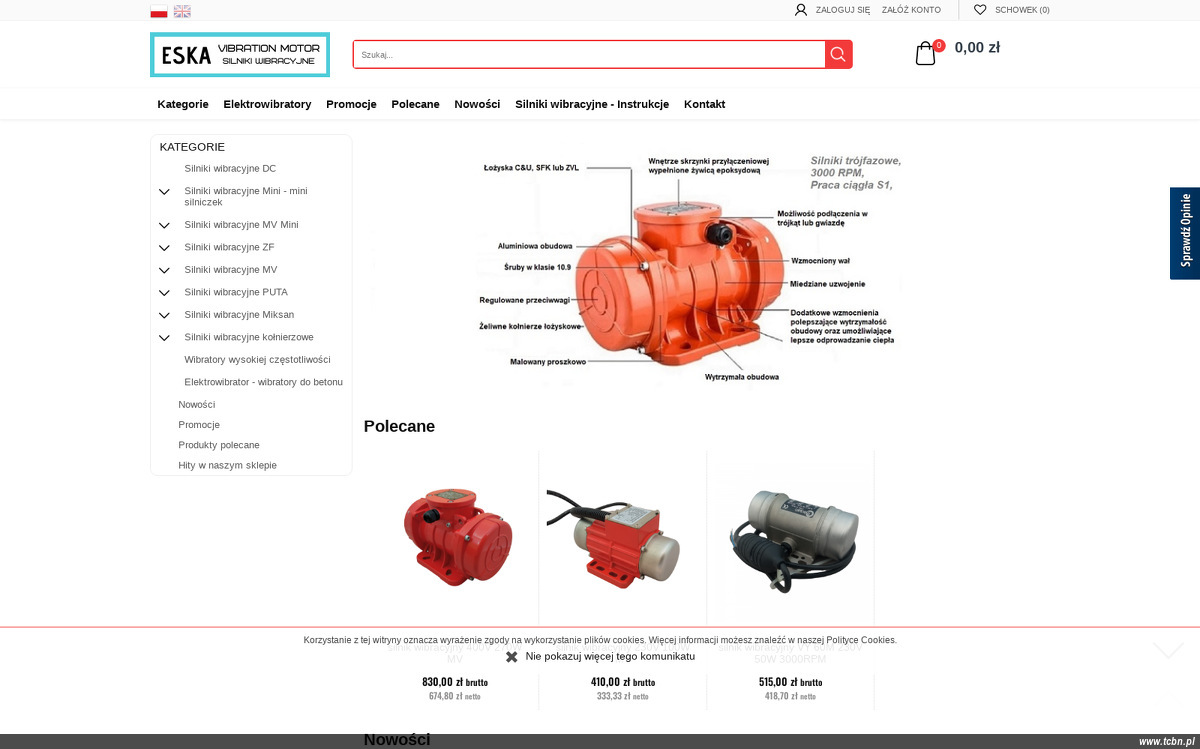Open ZAŁÓŻ KONTO register link
The image size is (1200, 749).
point(911,10)
